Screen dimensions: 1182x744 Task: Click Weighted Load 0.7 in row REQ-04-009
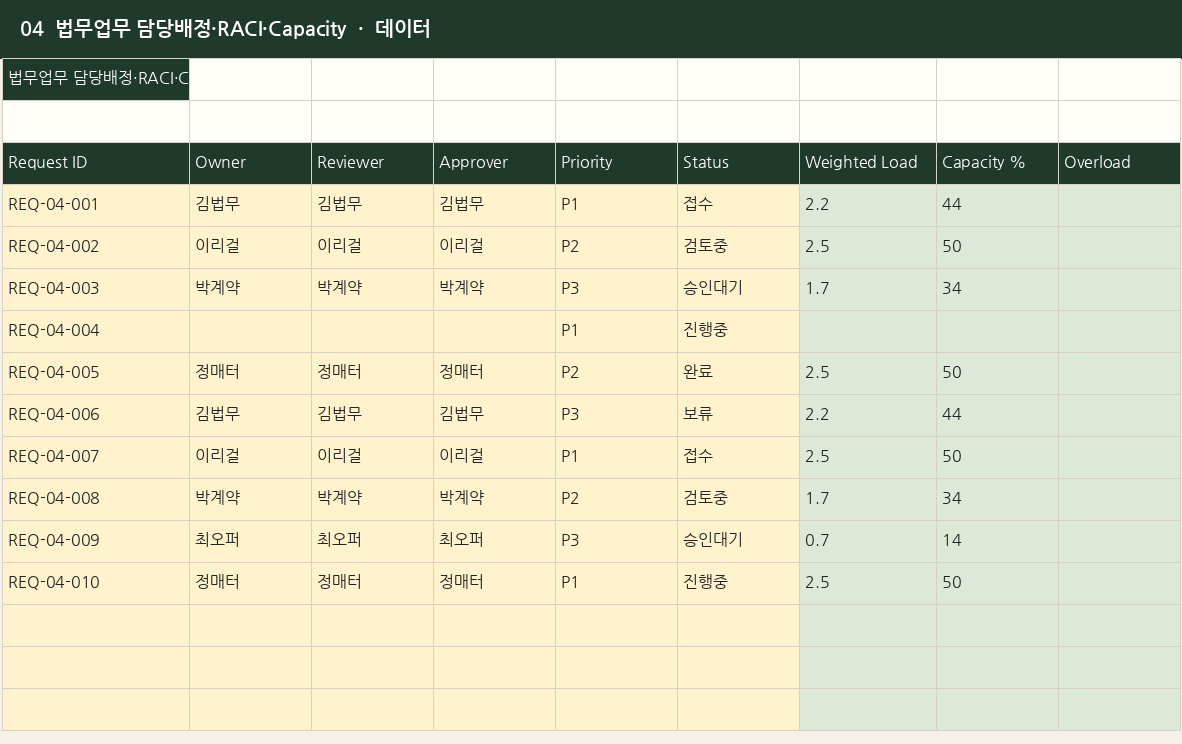click(868, 541)
